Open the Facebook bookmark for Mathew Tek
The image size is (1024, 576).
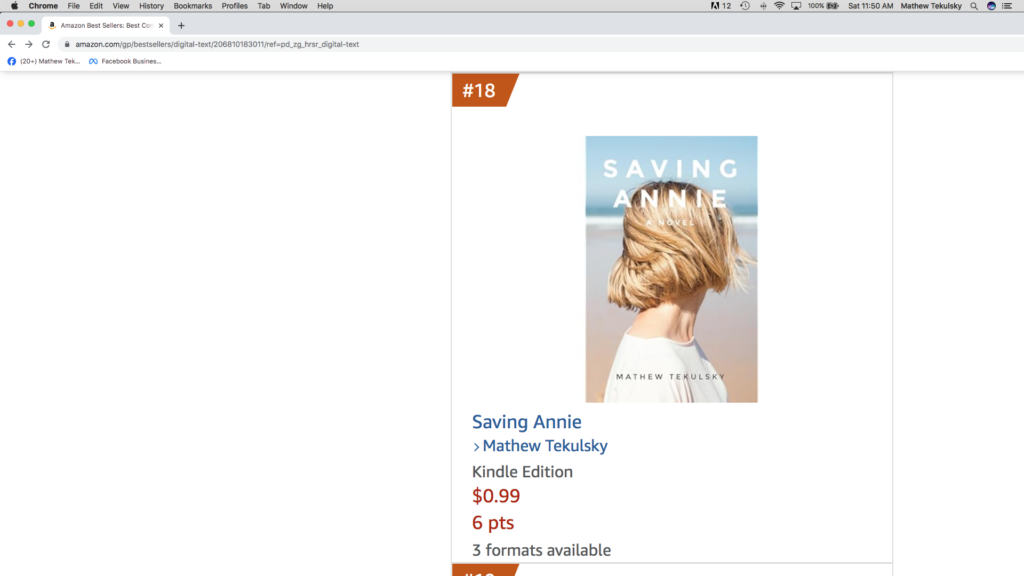click(43, 61)
